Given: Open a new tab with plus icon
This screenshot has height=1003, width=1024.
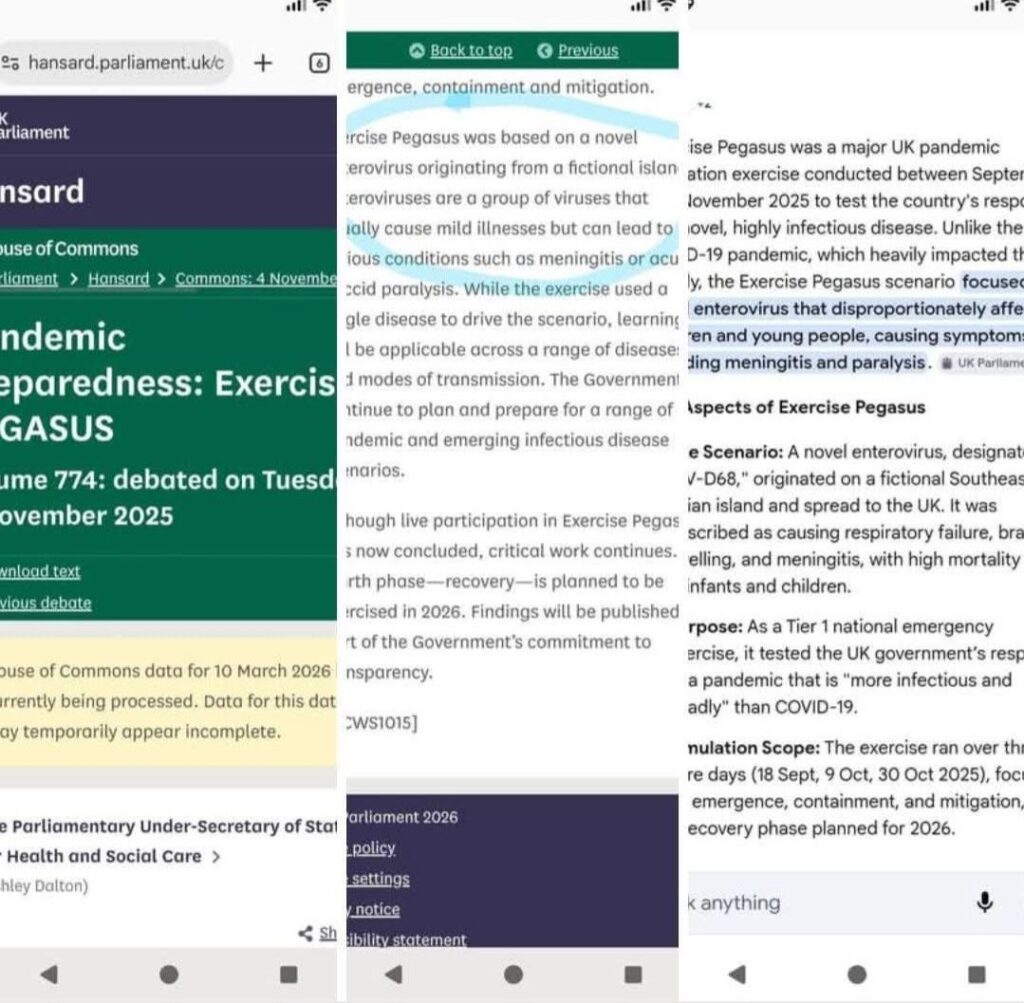Looking at the screenshot, I should pyautogui.click(x=263, y=63).
